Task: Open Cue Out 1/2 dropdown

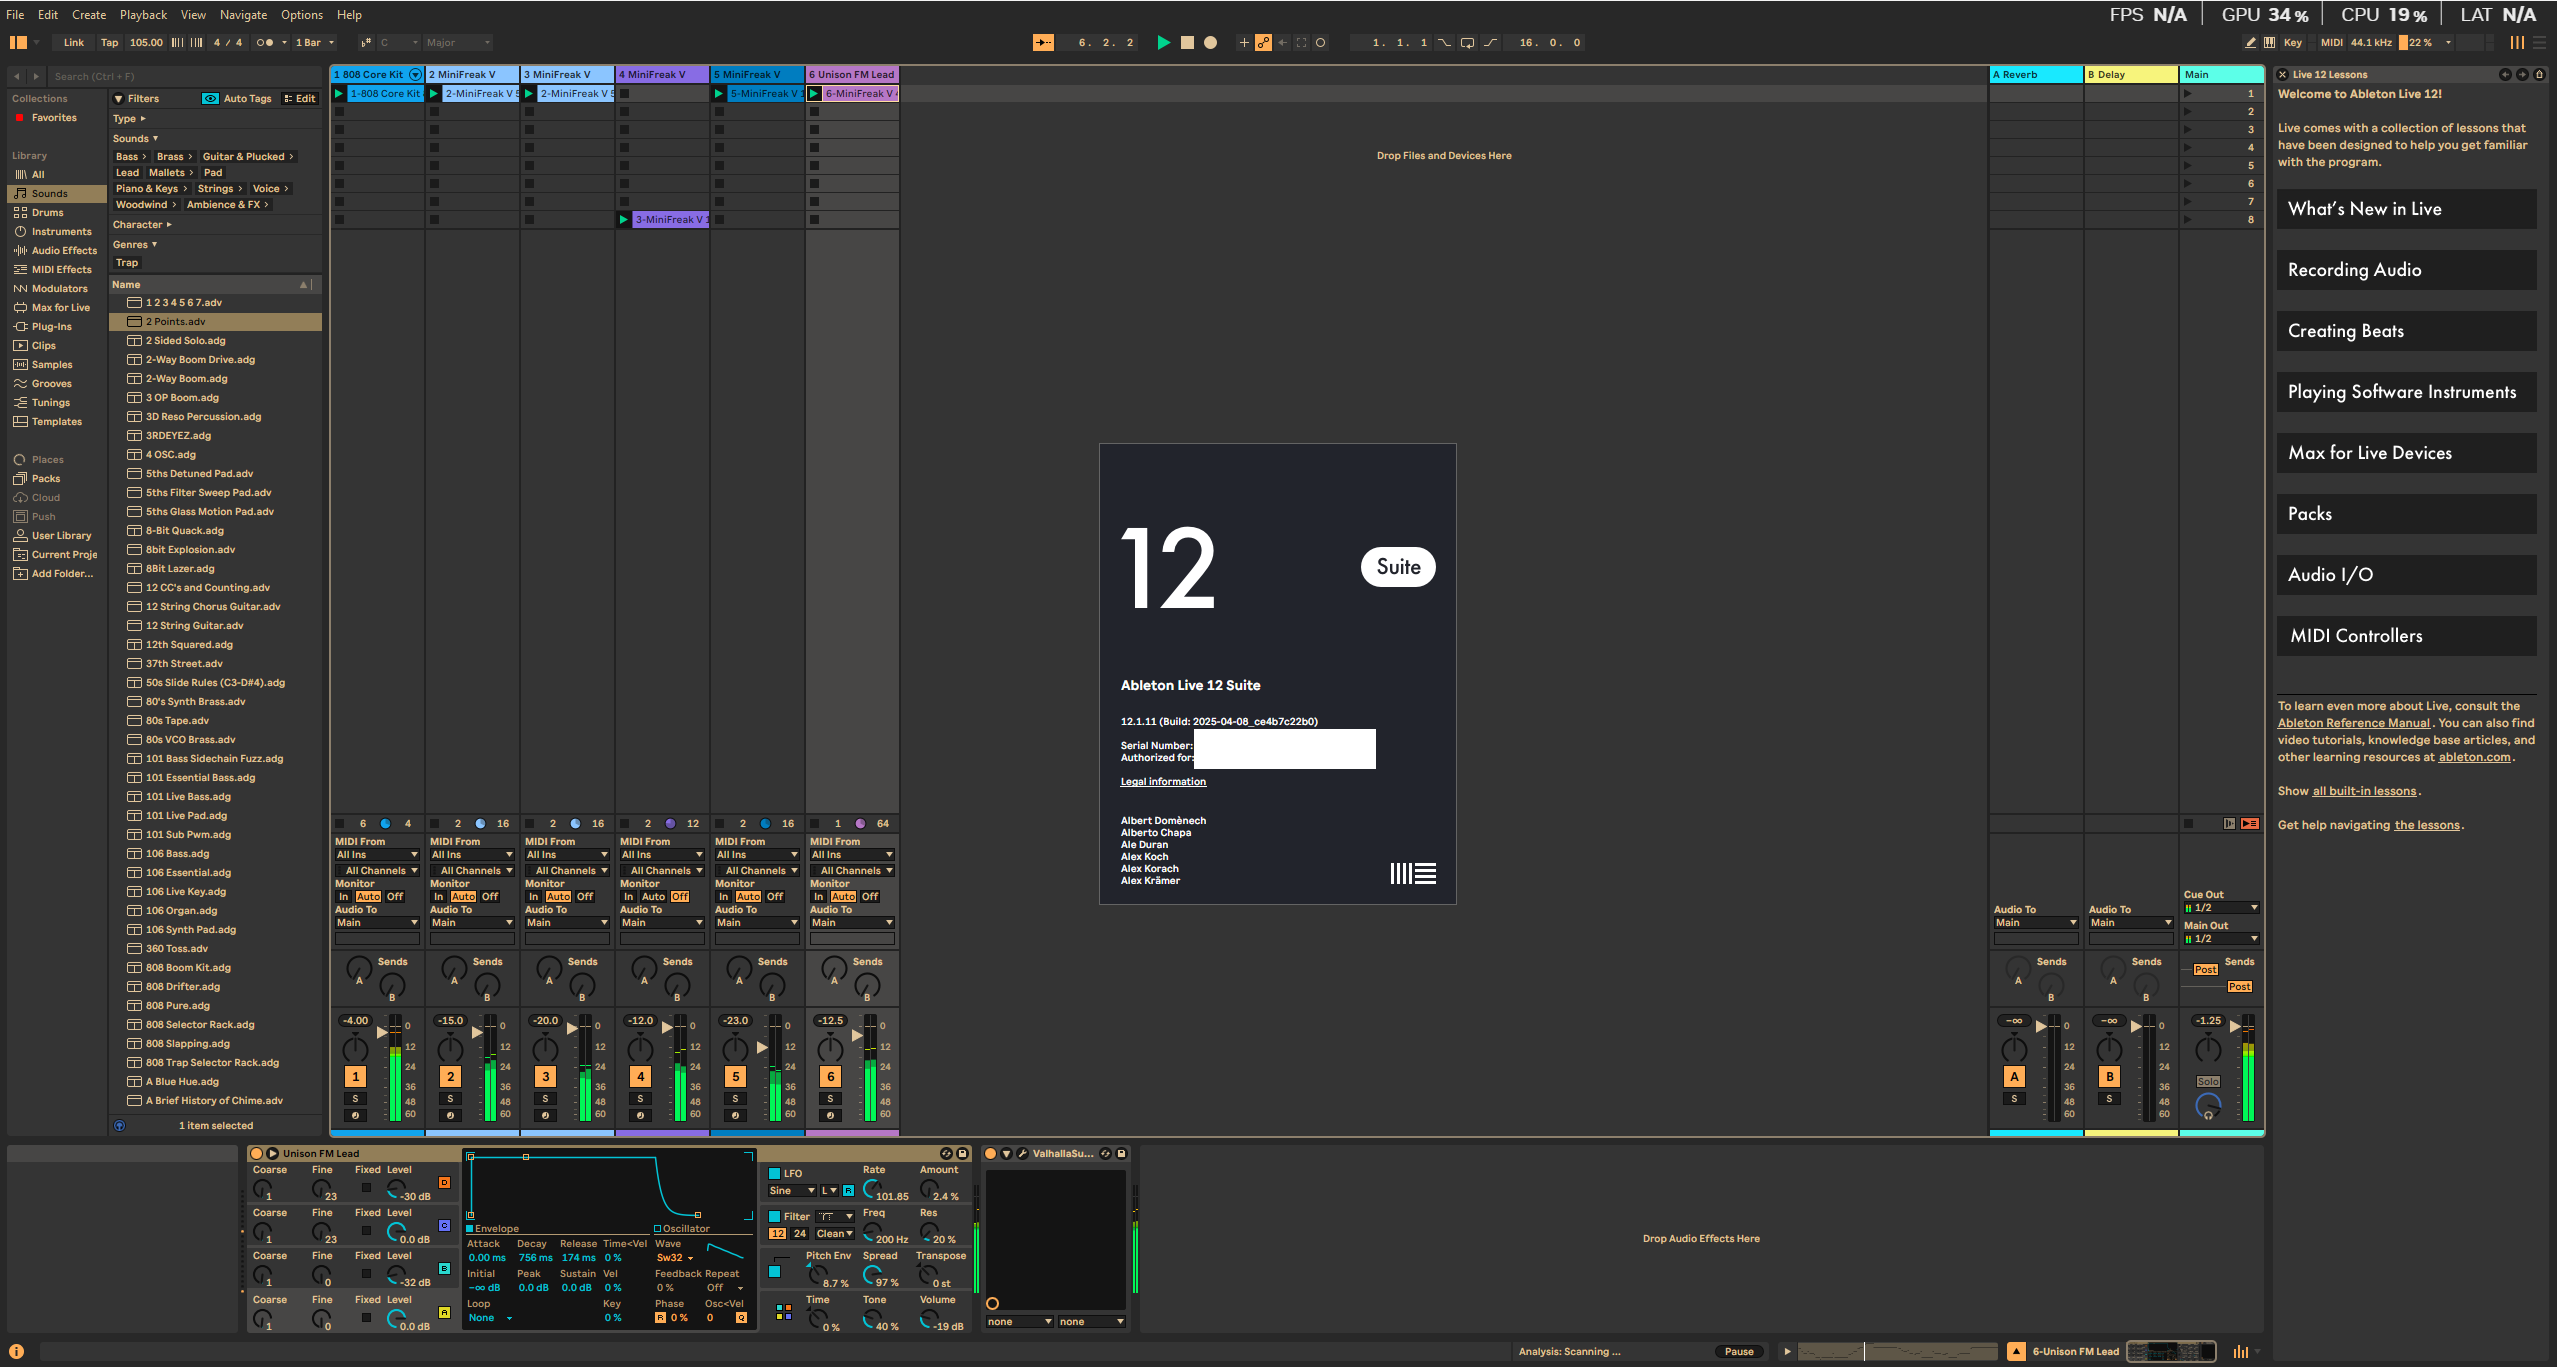Action: pos(2221,908)
